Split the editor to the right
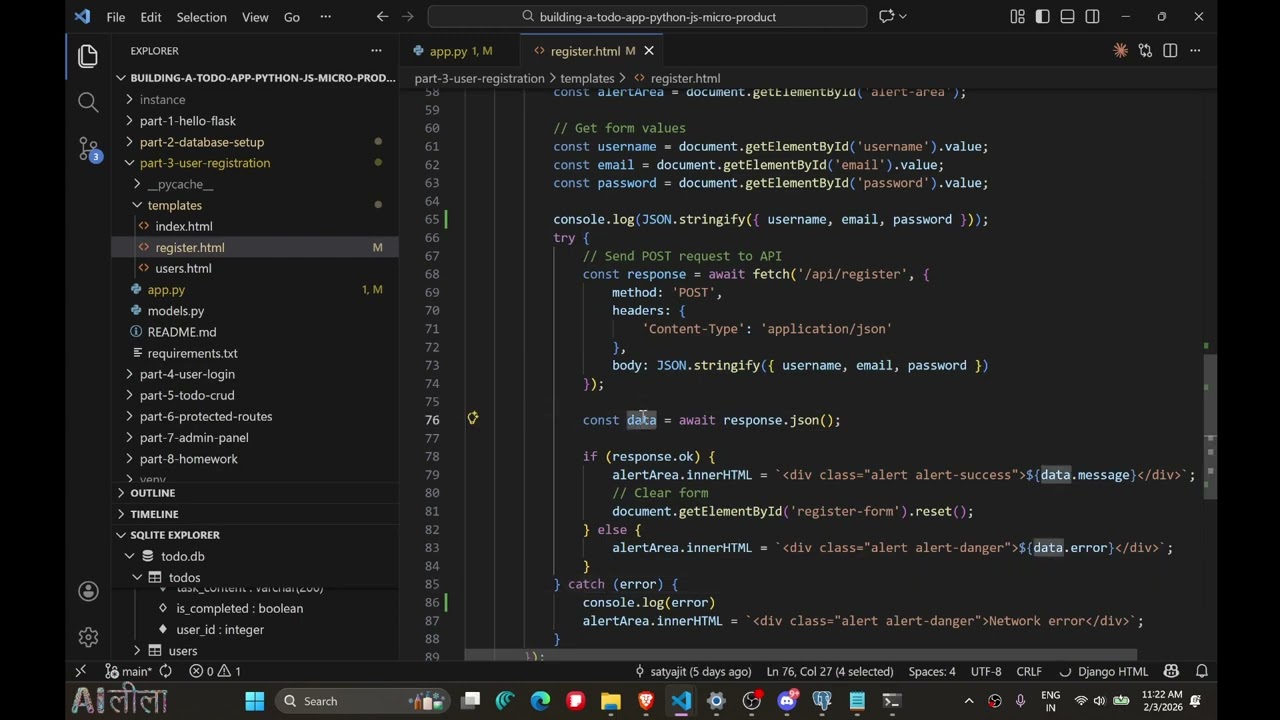The width and height of the screenshot is (1280, 720). (1170, 51)
